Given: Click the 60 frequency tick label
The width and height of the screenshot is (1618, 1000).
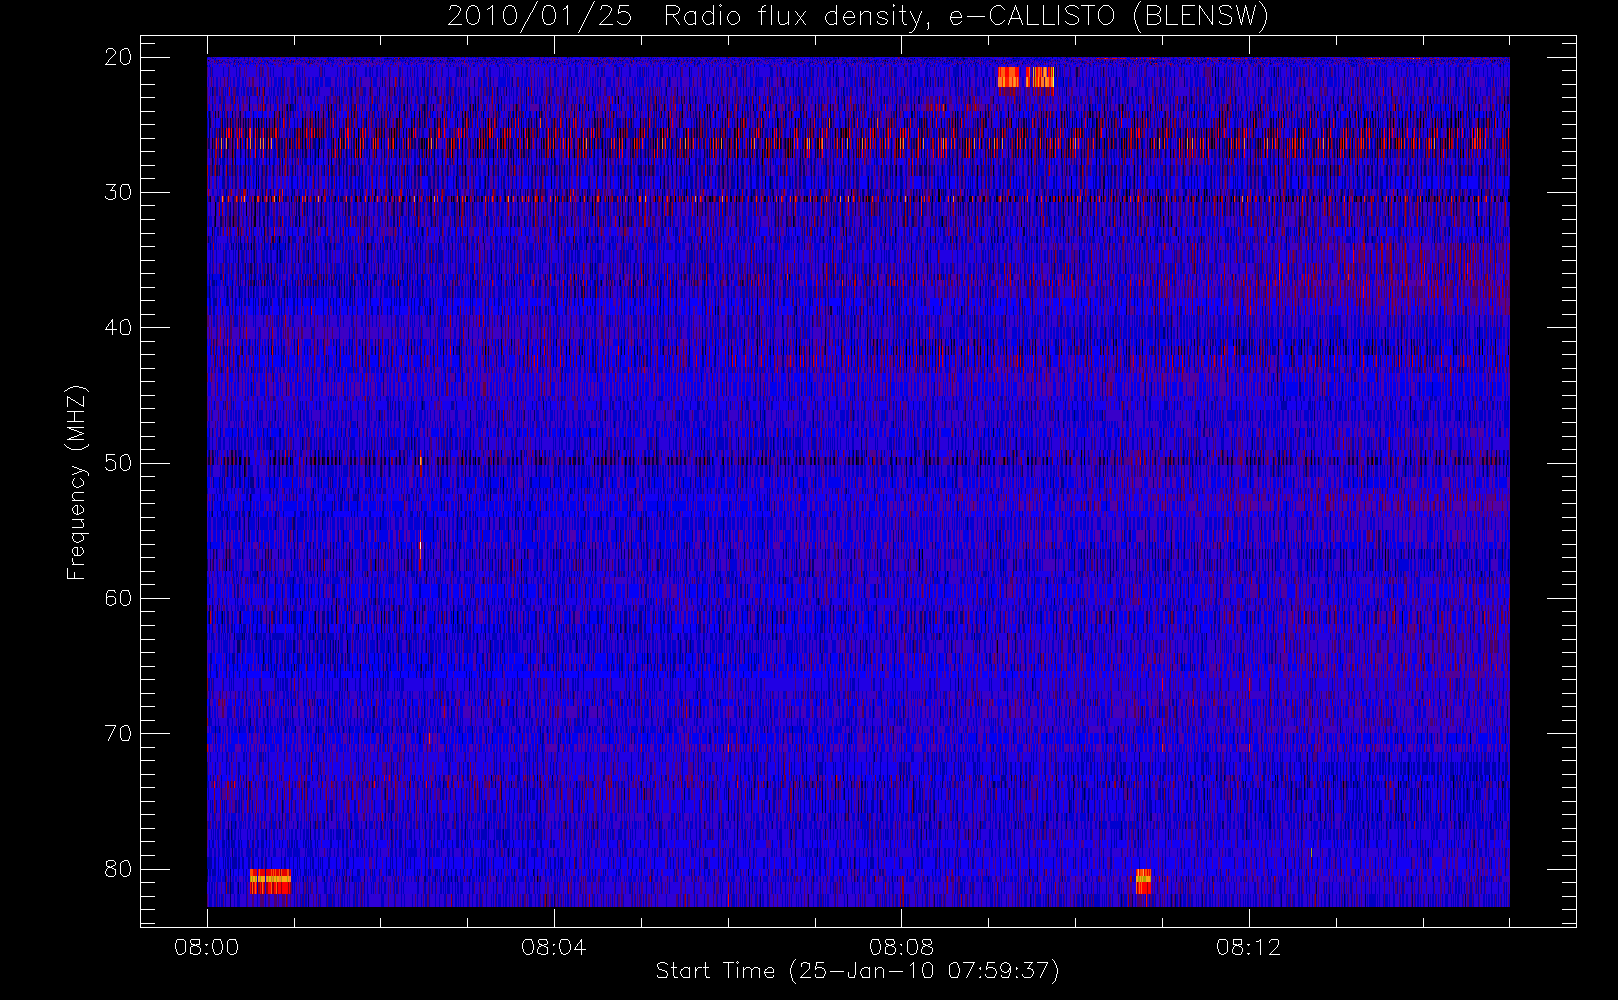Looking at the screenshot, I should tap(118, 598).
